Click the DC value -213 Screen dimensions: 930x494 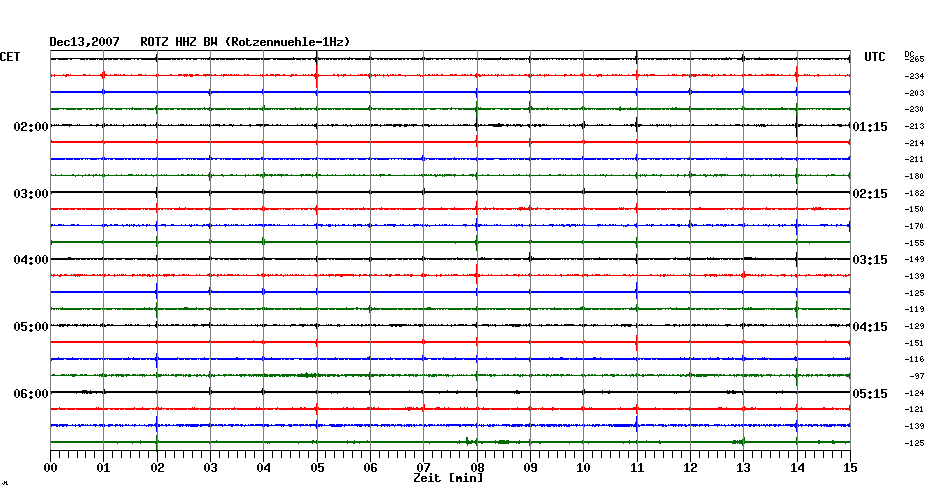point(914,126)
